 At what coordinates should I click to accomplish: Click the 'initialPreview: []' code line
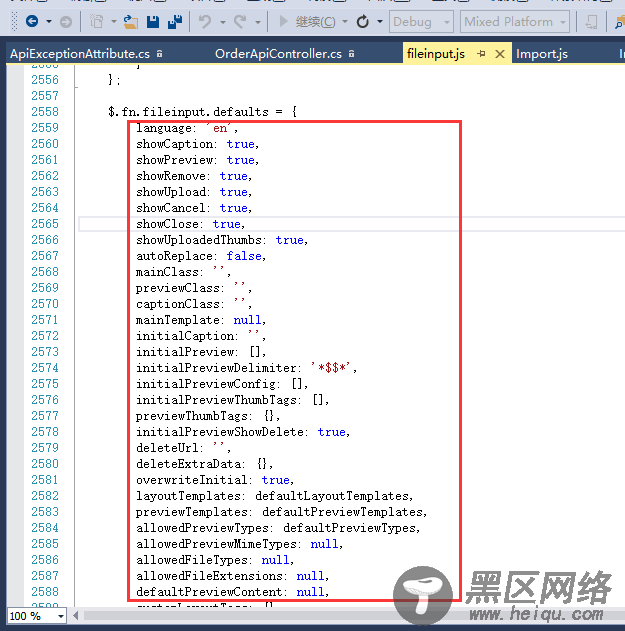[201, 352]
